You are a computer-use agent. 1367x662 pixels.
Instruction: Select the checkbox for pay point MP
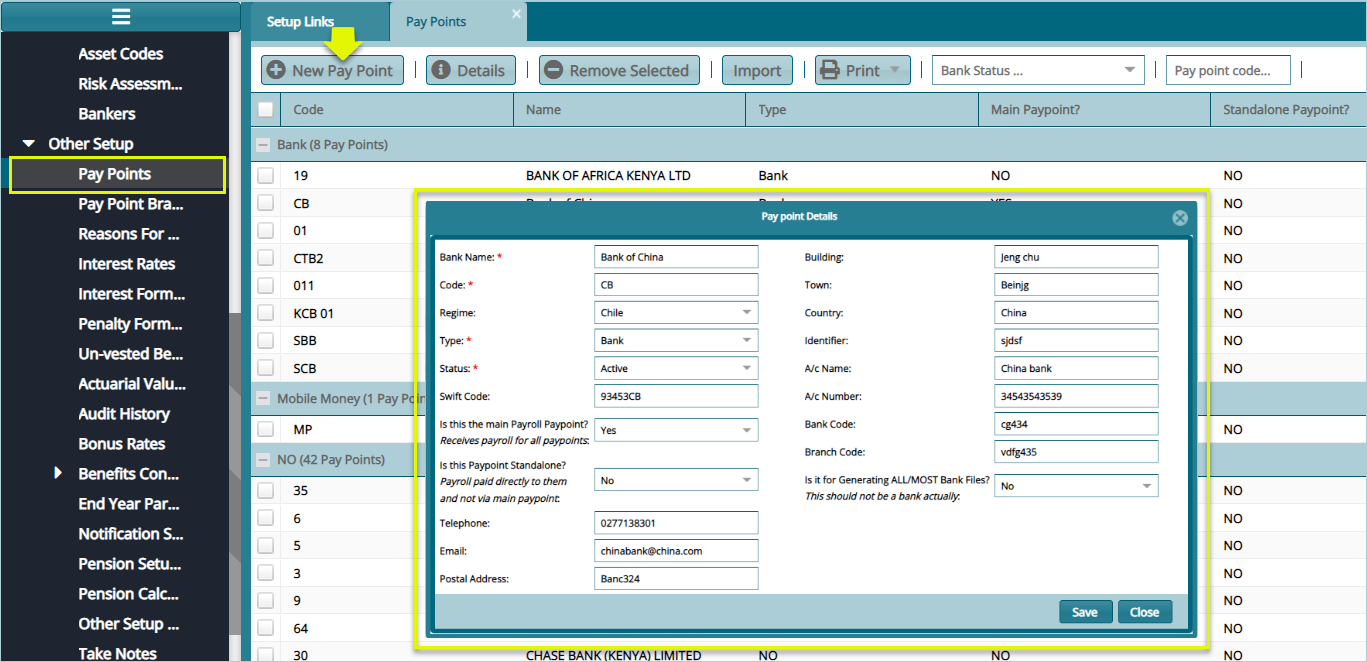265,429
